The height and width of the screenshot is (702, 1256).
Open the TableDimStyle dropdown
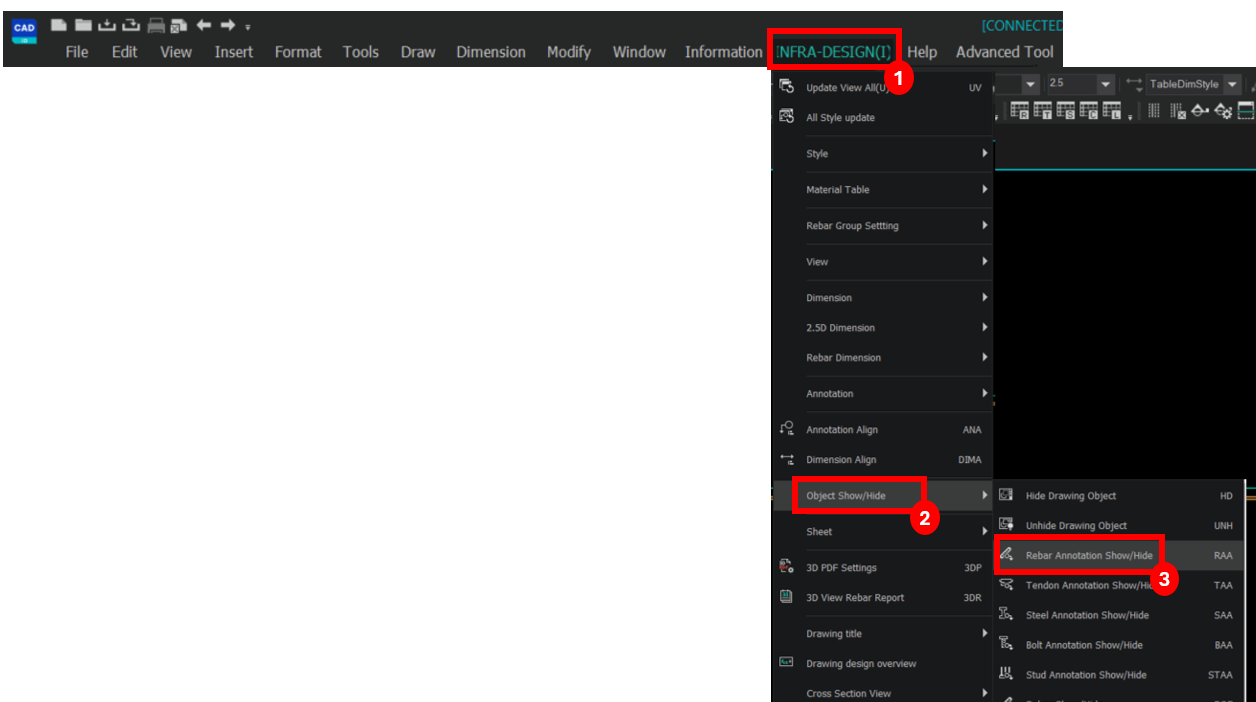click(1232, 85)
